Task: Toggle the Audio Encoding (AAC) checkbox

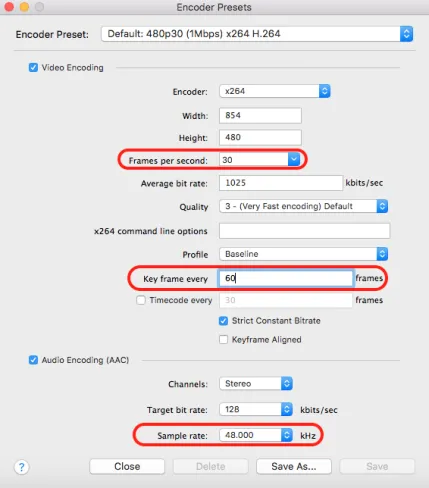Action: [x=33, y=360]
